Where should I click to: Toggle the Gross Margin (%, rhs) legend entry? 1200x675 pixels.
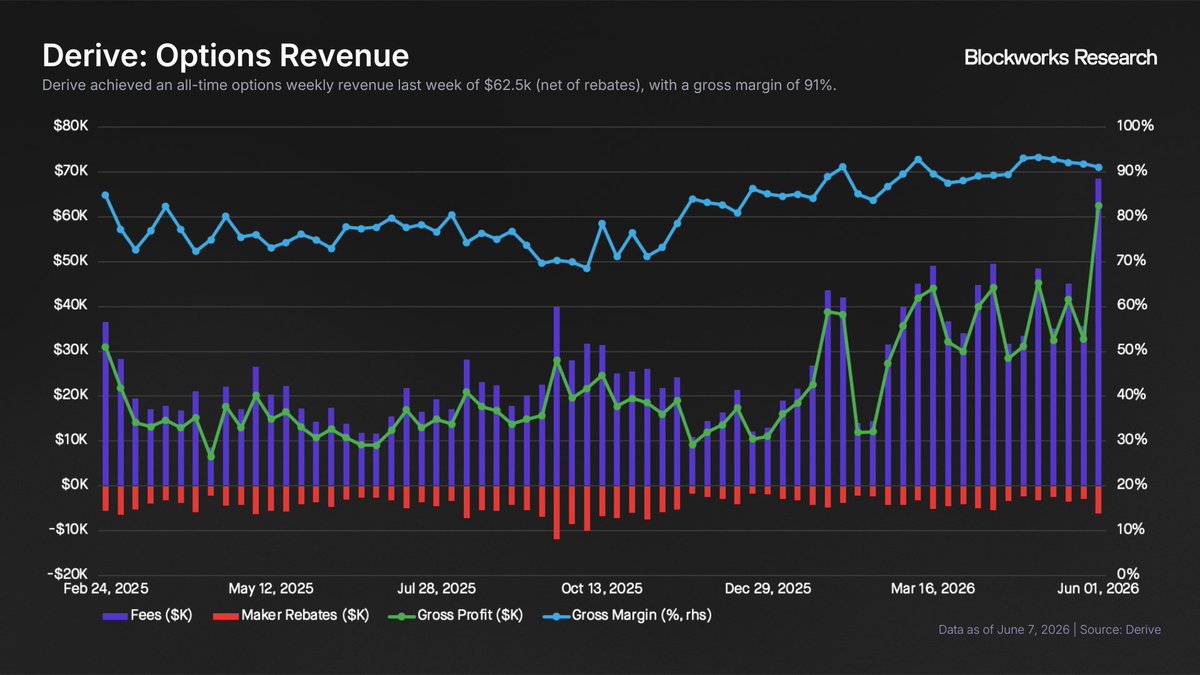627,616
